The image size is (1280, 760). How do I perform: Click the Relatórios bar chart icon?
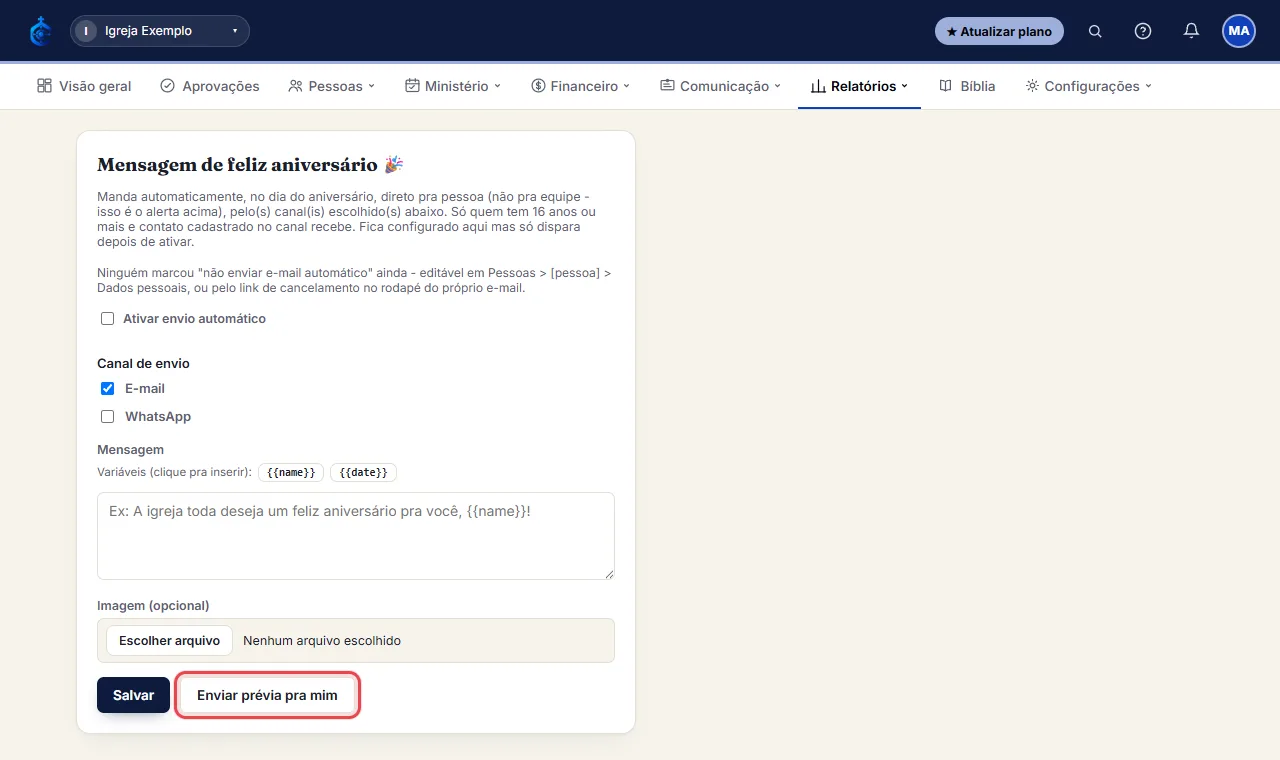coord(818,86)
